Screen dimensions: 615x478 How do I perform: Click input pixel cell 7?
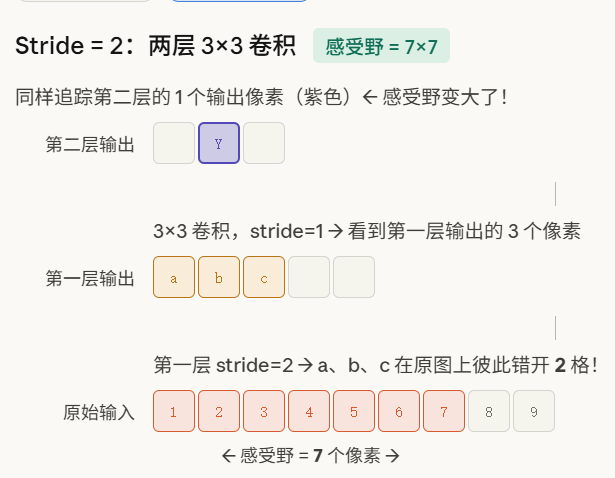coord(444,411)
